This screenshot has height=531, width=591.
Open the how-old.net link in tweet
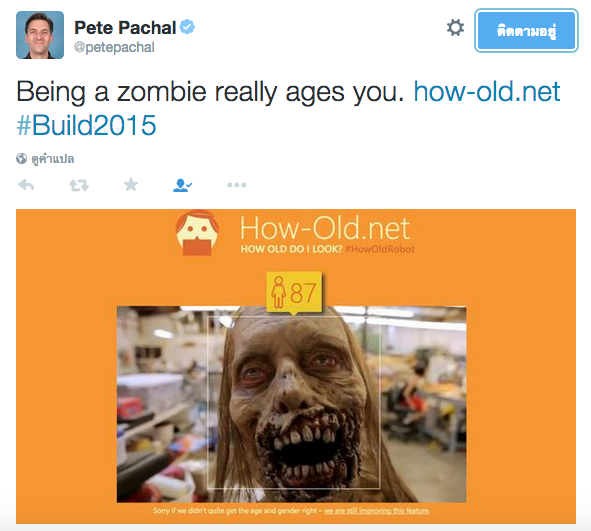(487, 92)
